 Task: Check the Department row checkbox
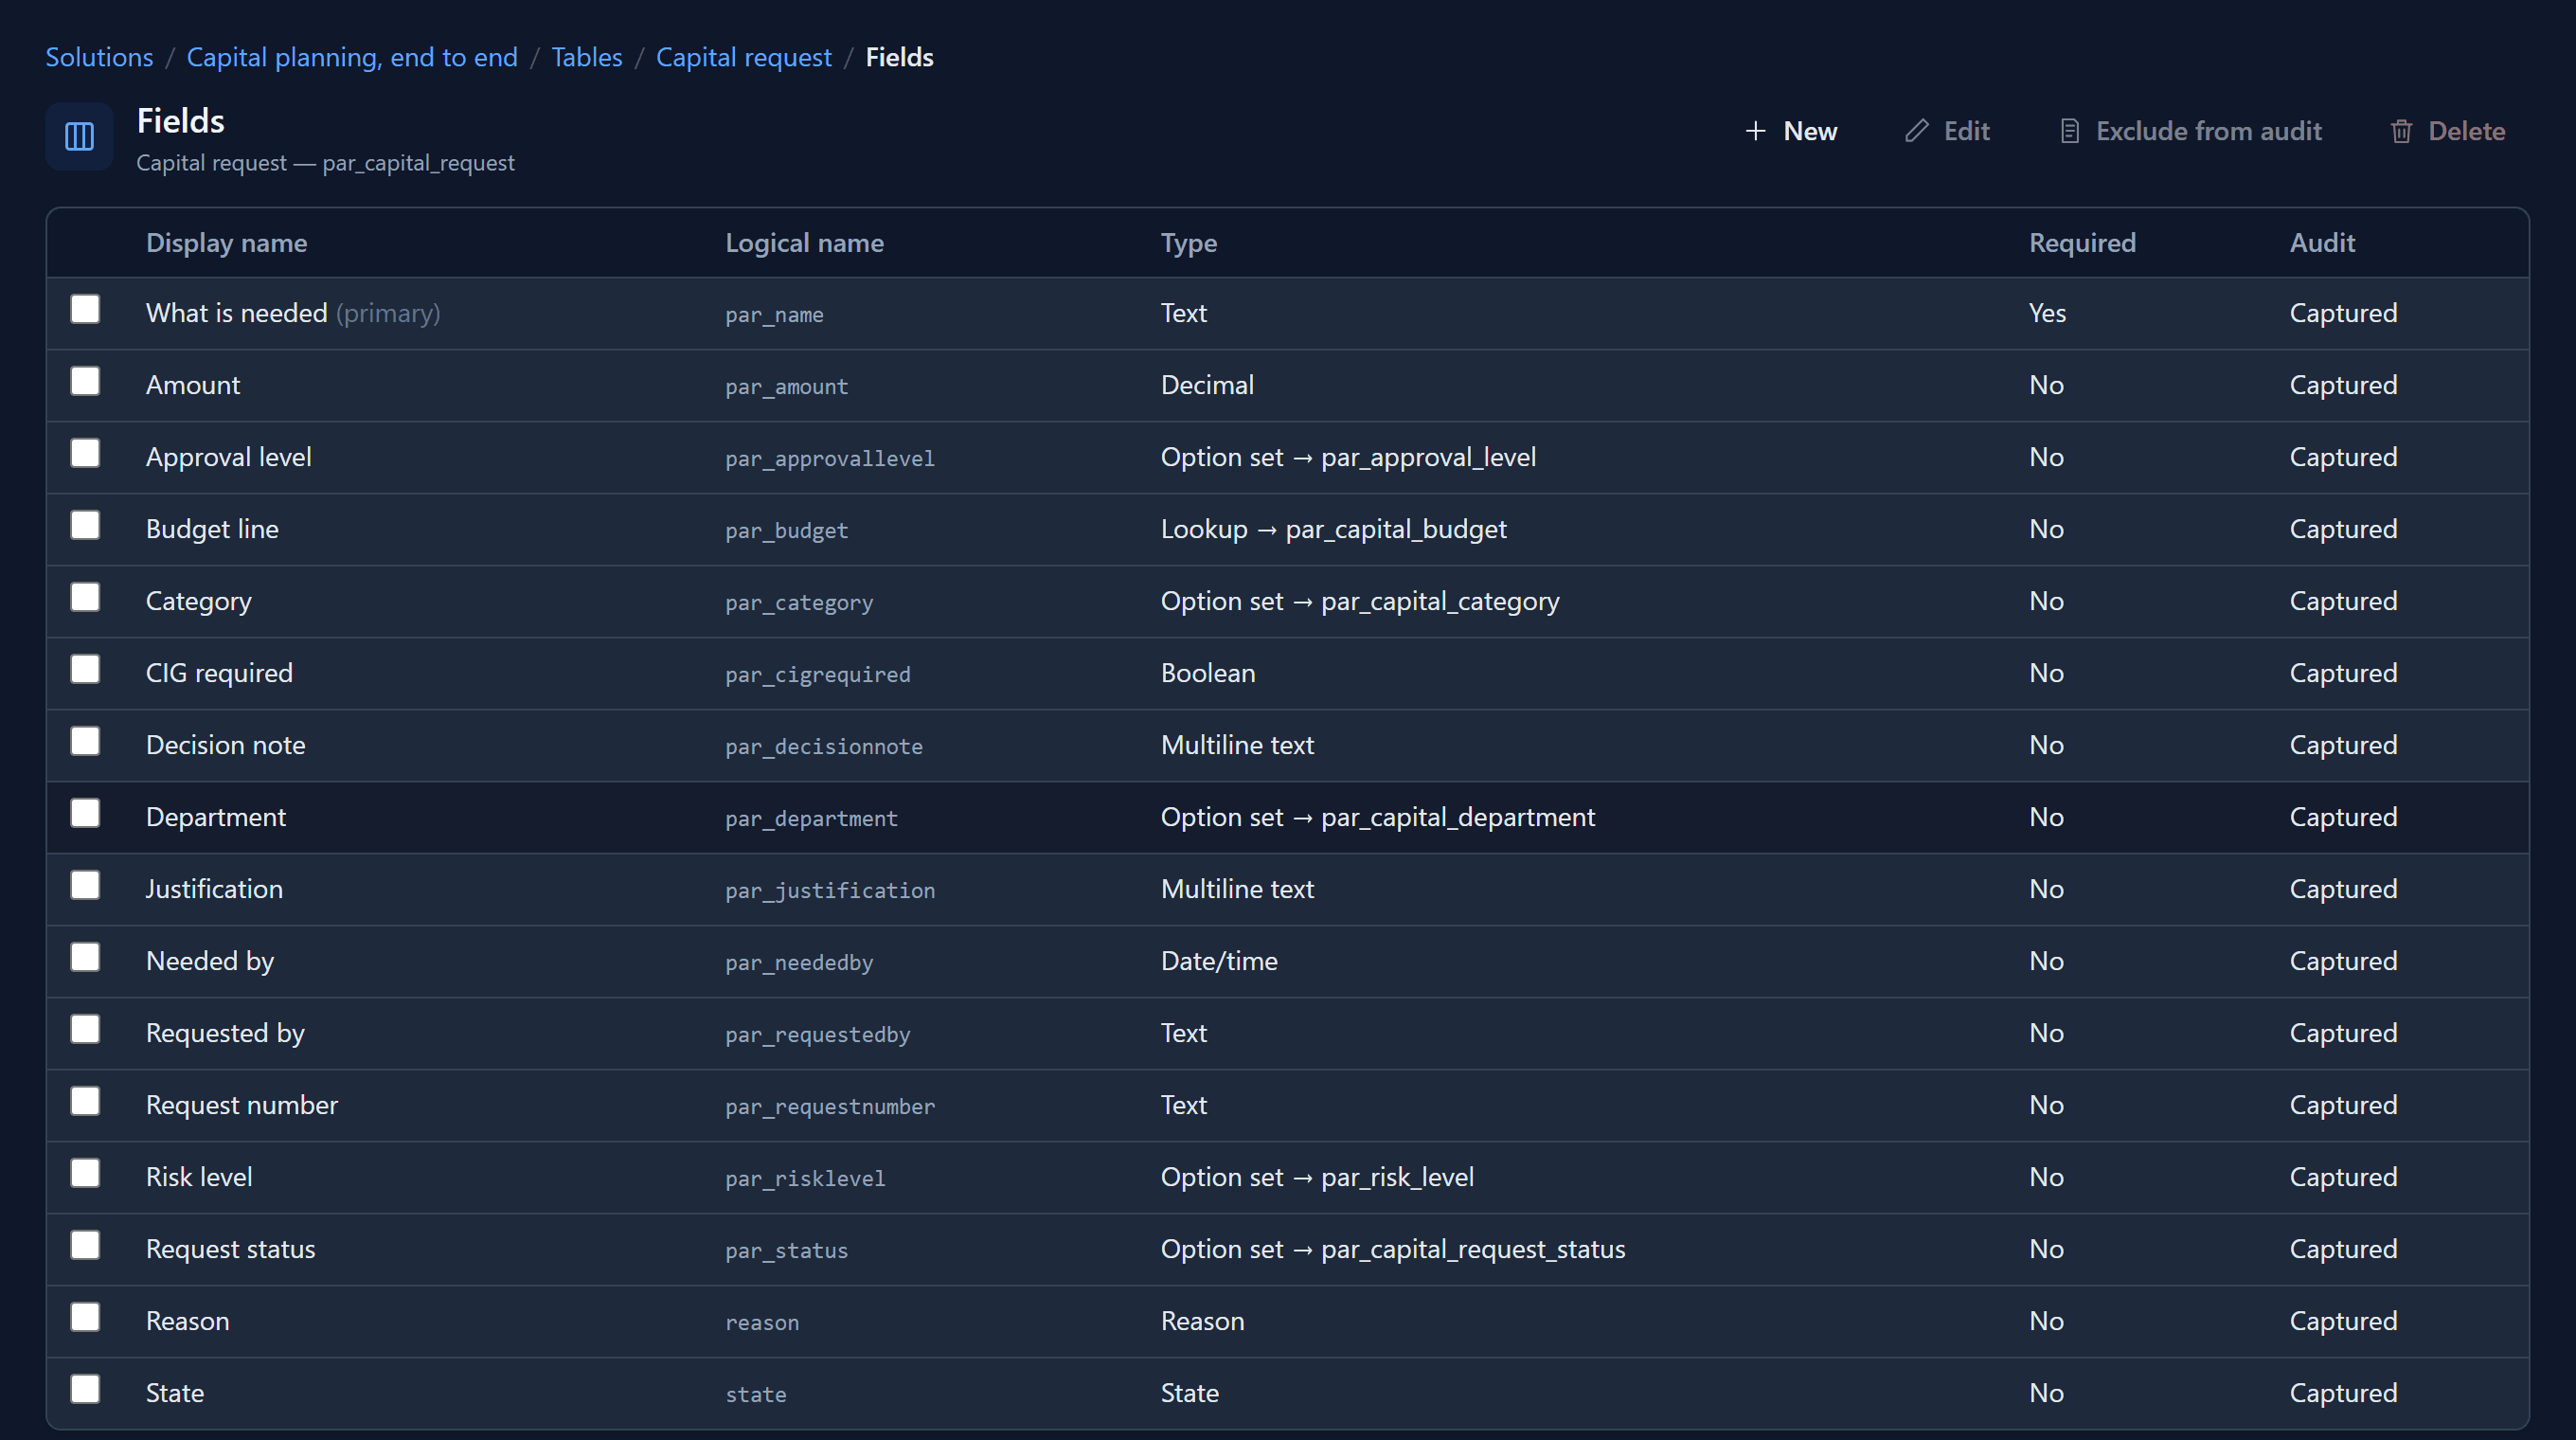[x=85, y=813]
